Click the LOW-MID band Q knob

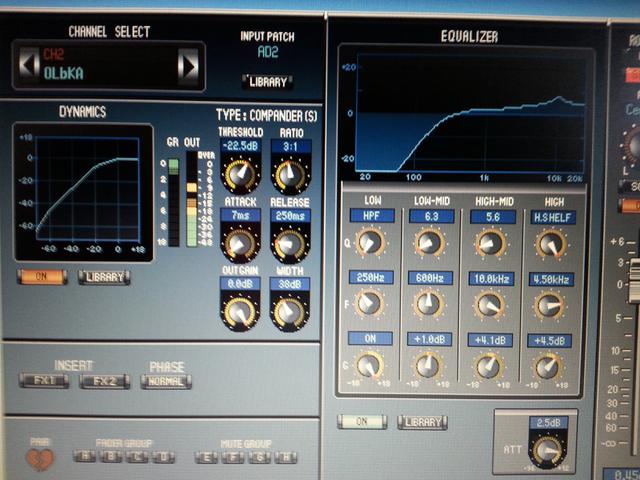430,243
